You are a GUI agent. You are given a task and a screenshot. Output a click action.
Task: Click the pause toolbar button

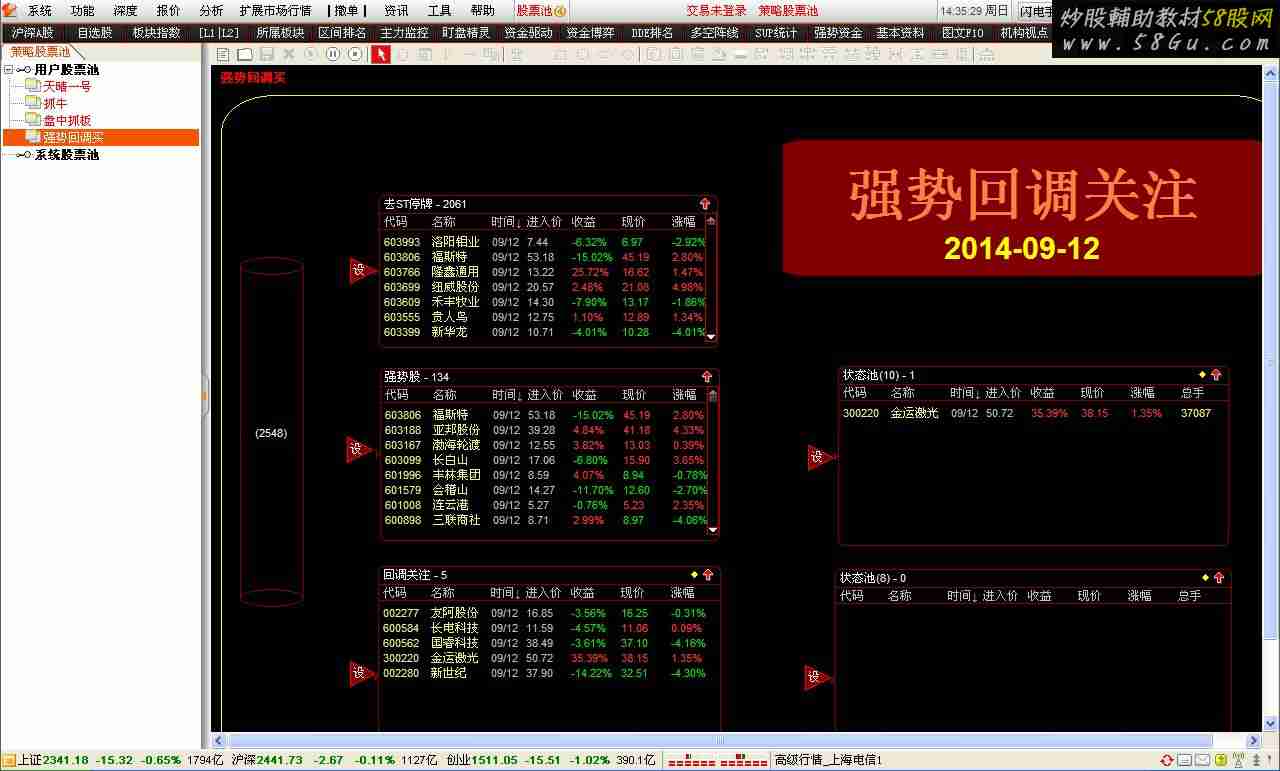tap(333, 54)
